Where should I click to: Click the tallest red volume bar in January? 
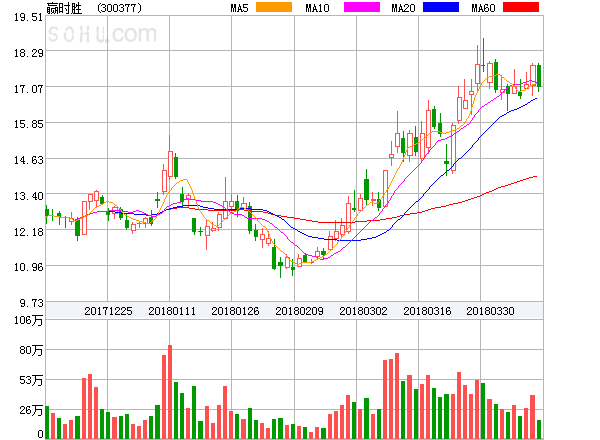pyautogui.click(x=170, y=392)
